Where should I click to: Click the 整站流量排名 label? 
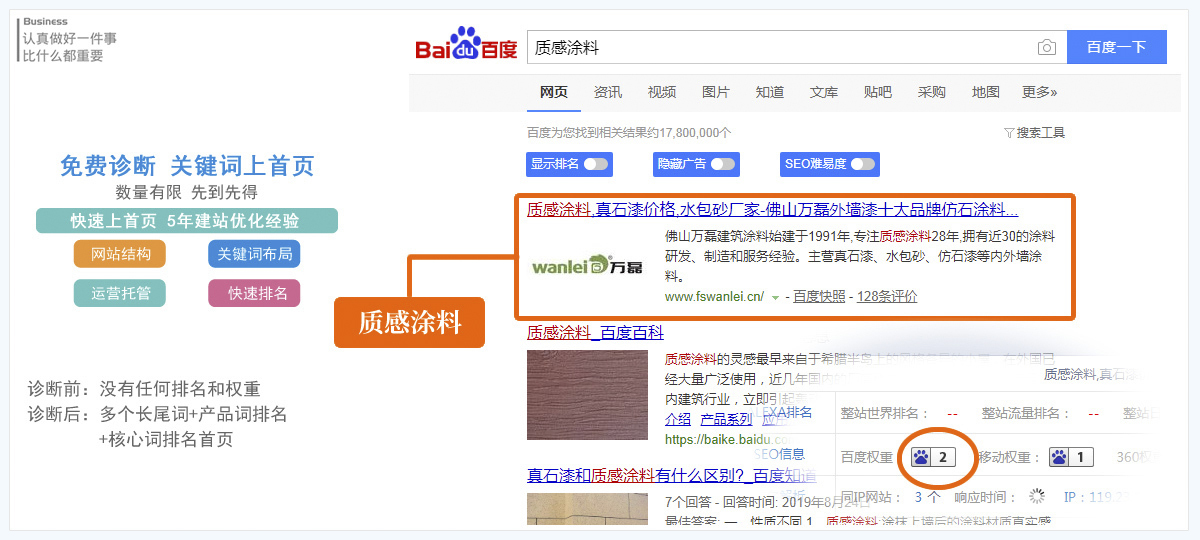pos(1026,413)
